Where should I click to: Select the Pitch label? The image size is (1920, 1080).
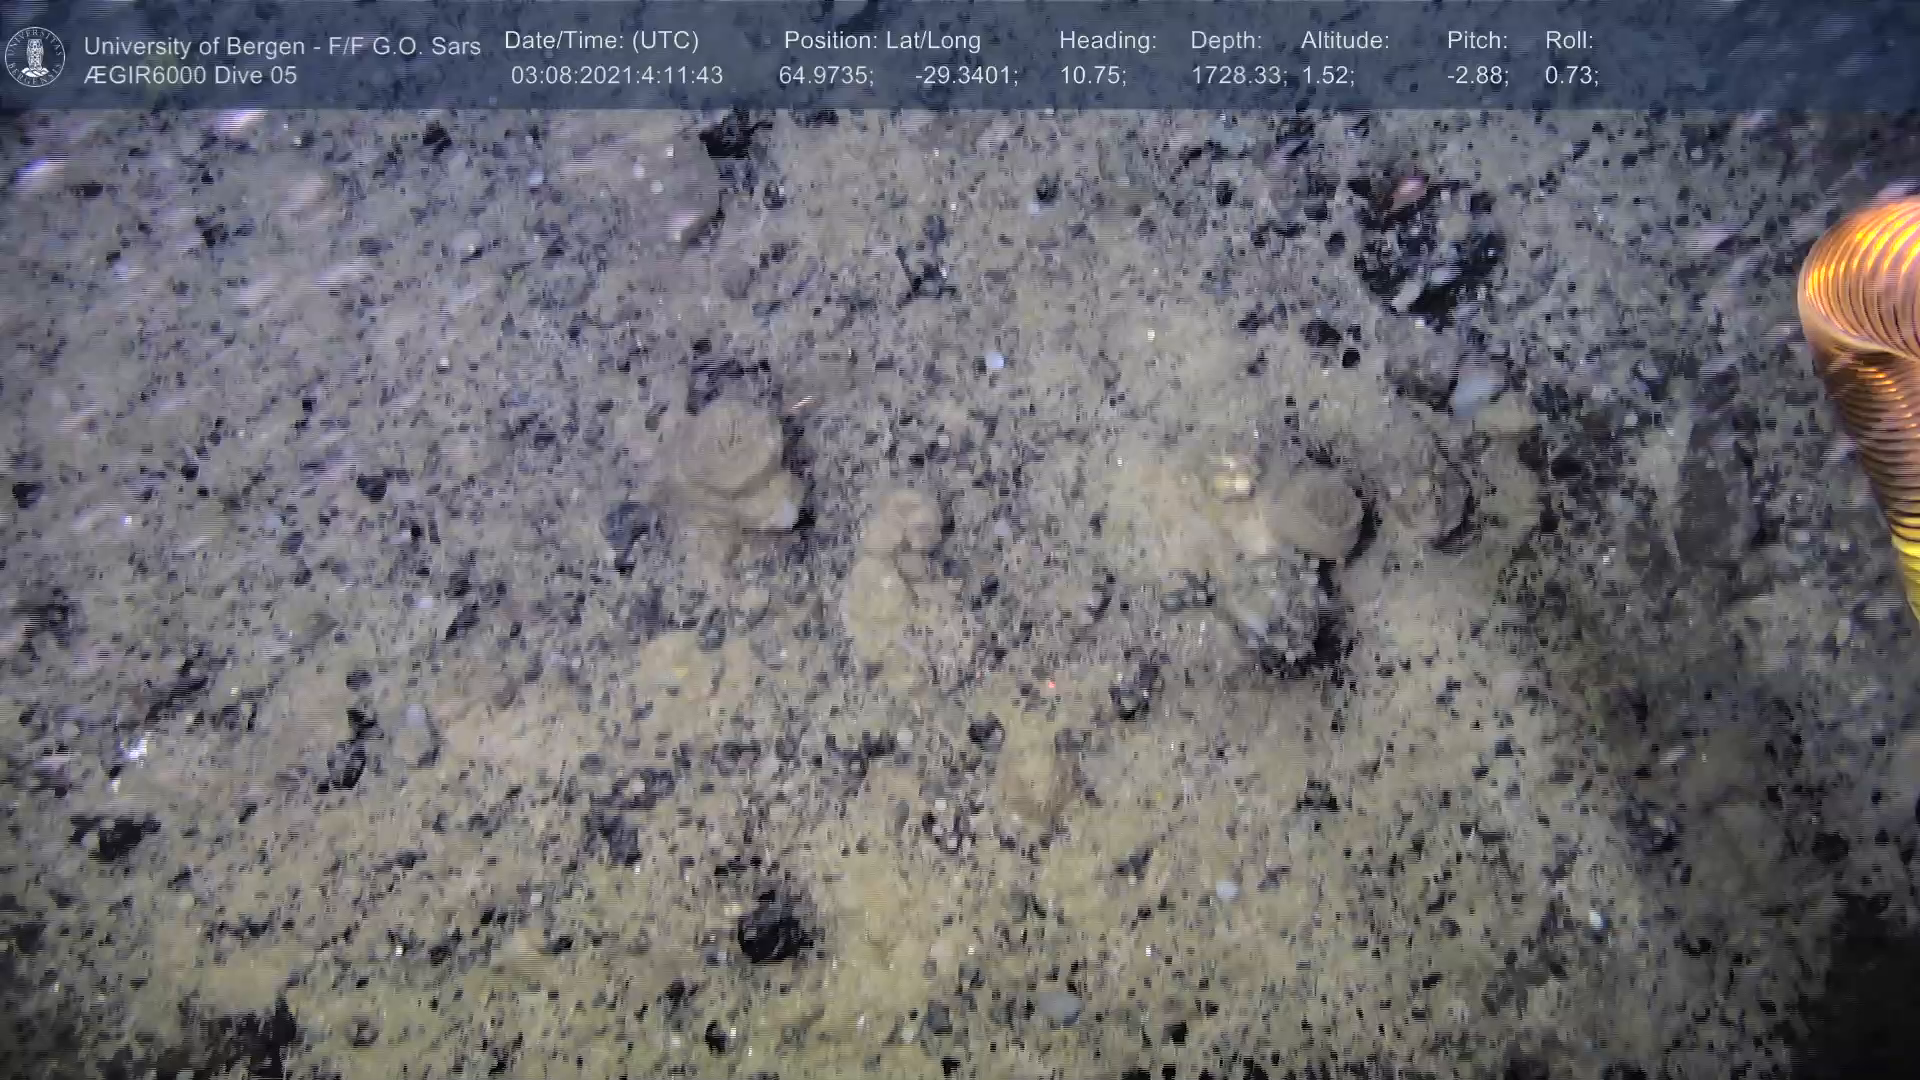click(1476, 41)
